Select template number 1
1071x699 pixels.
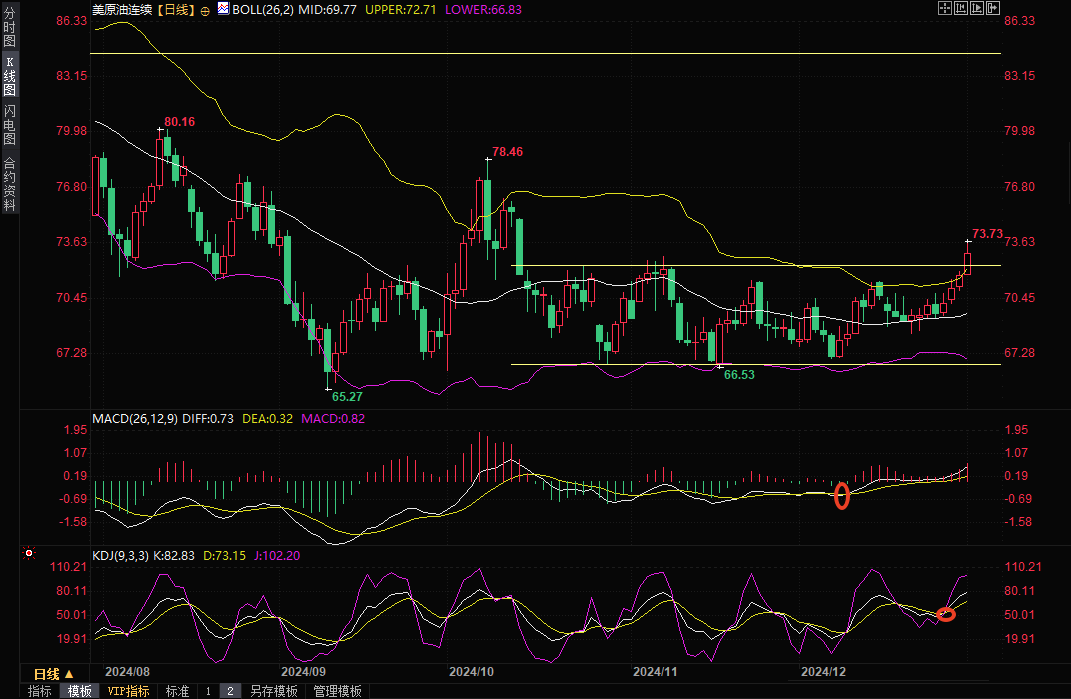tap(208, 691)
